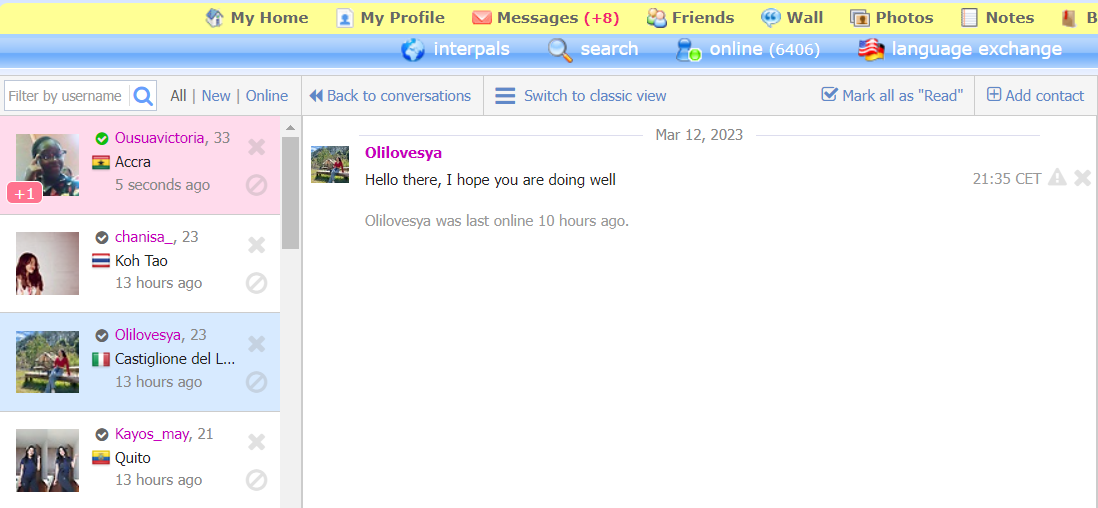1098x508 pixels.
Task: Open the Wall page
Action: (792, 18)
